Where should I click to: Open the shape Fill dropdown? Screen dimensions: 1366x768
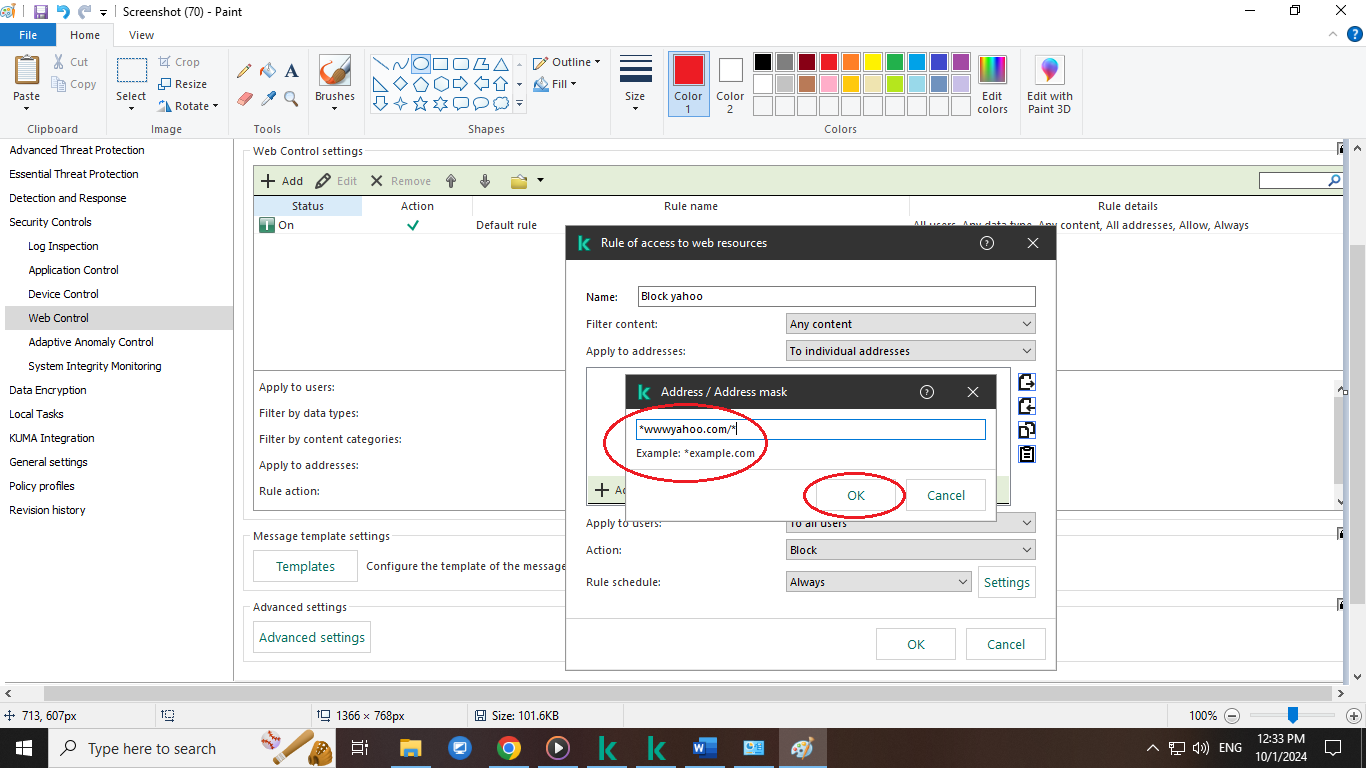point(555,84)
